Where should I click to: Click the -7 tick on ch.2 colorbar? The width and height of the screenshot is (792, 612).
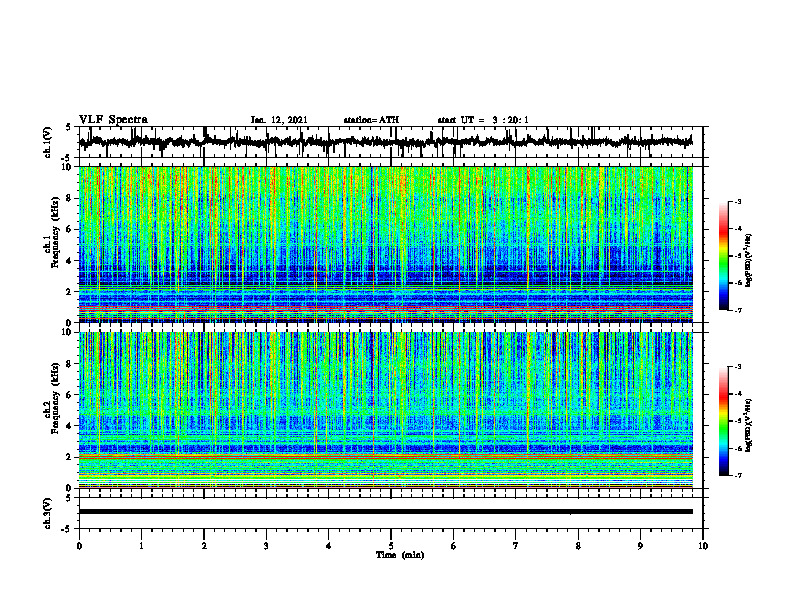738,475
